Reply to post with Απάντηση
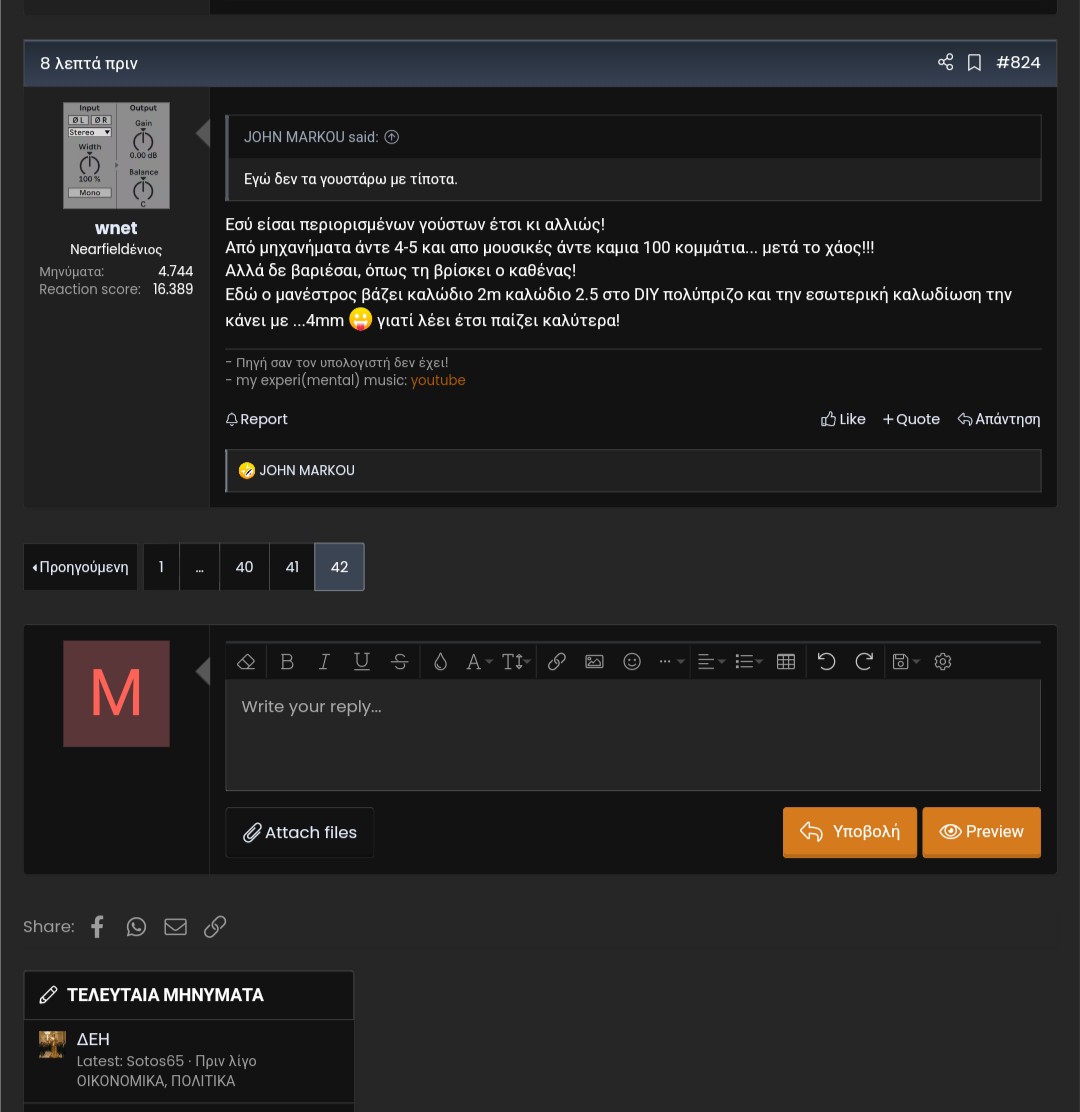Viewport: 1080px width, 1112px height. [999, 419]
